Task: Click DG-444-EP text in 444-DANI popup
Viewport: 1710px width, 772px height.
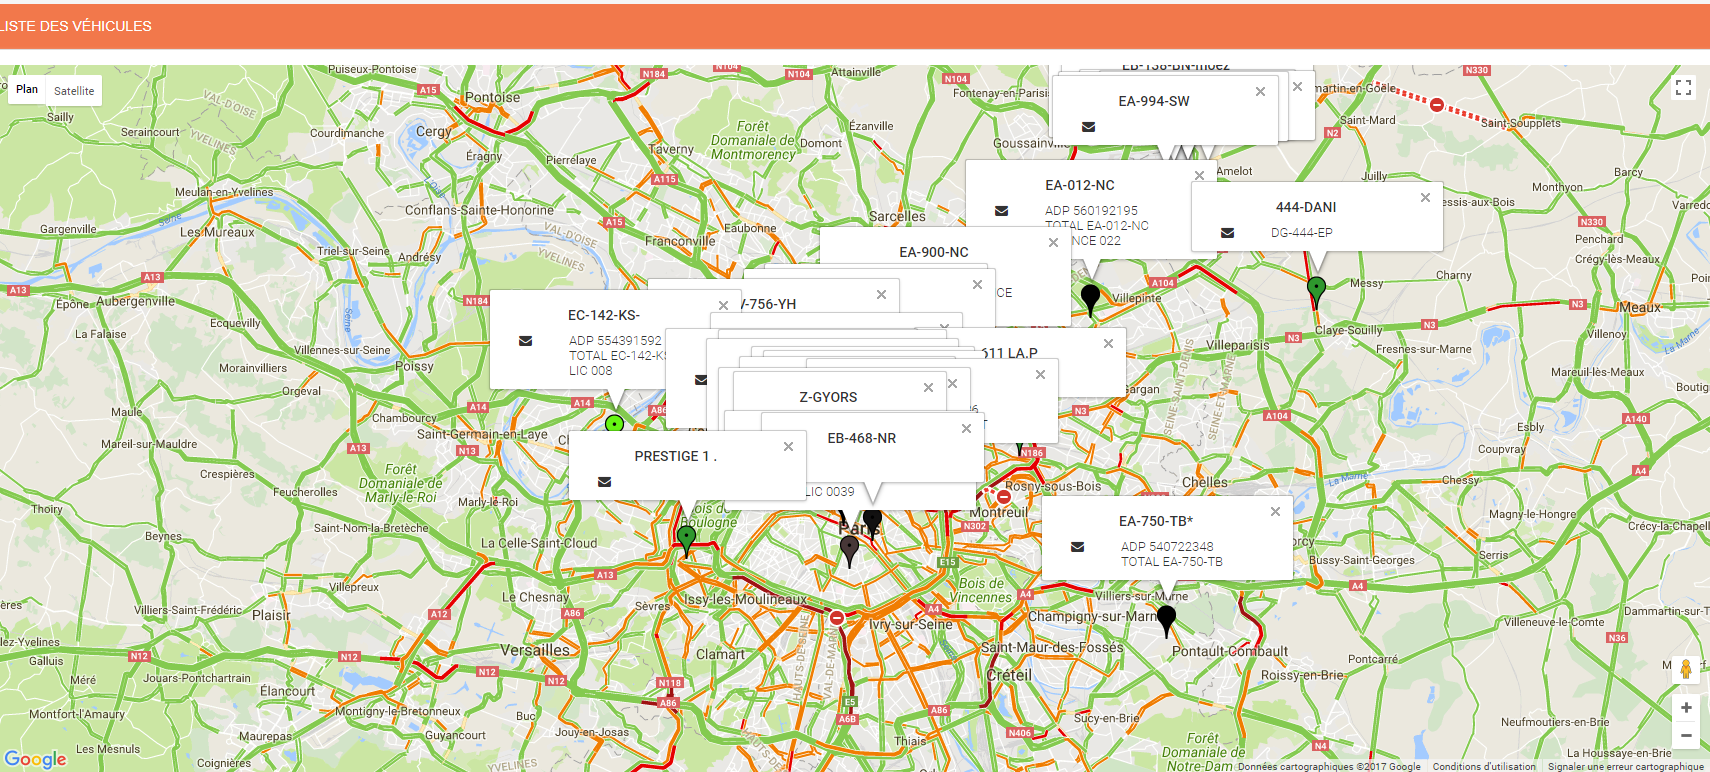Action: [1302, 233]
